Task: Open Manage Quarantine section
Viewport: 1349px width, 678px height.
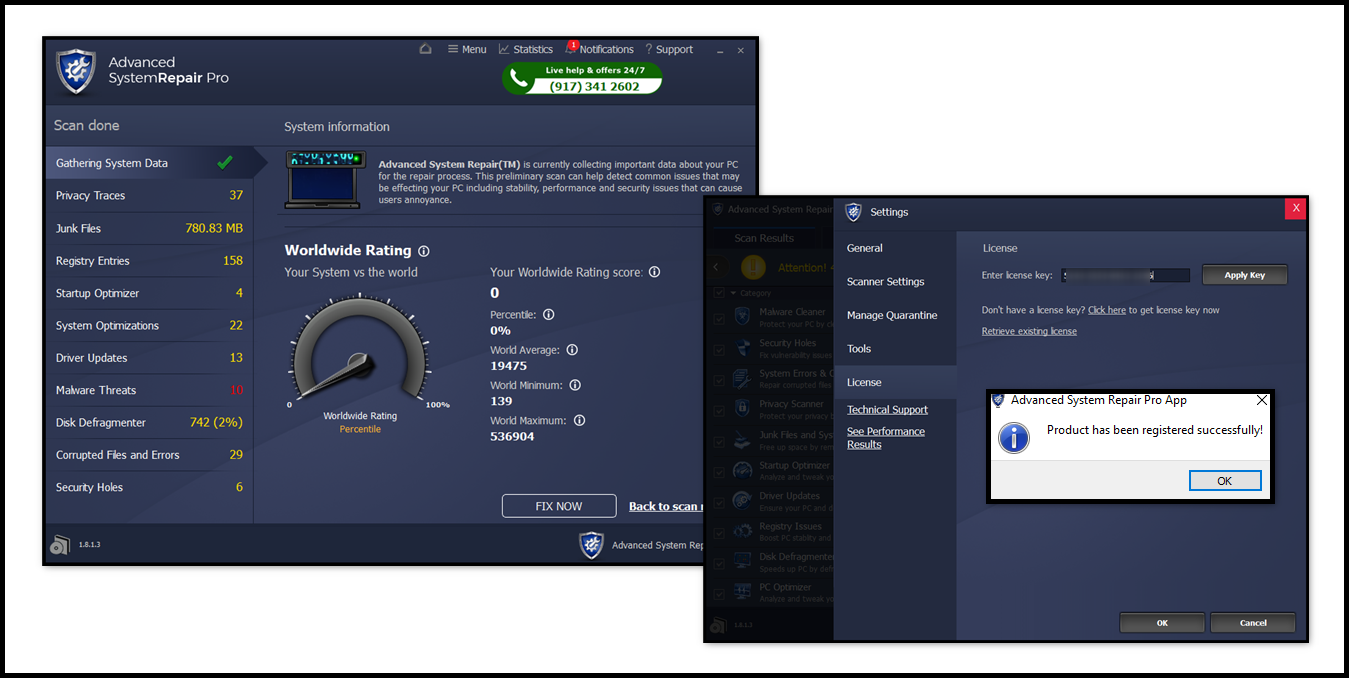Action: 895,315
